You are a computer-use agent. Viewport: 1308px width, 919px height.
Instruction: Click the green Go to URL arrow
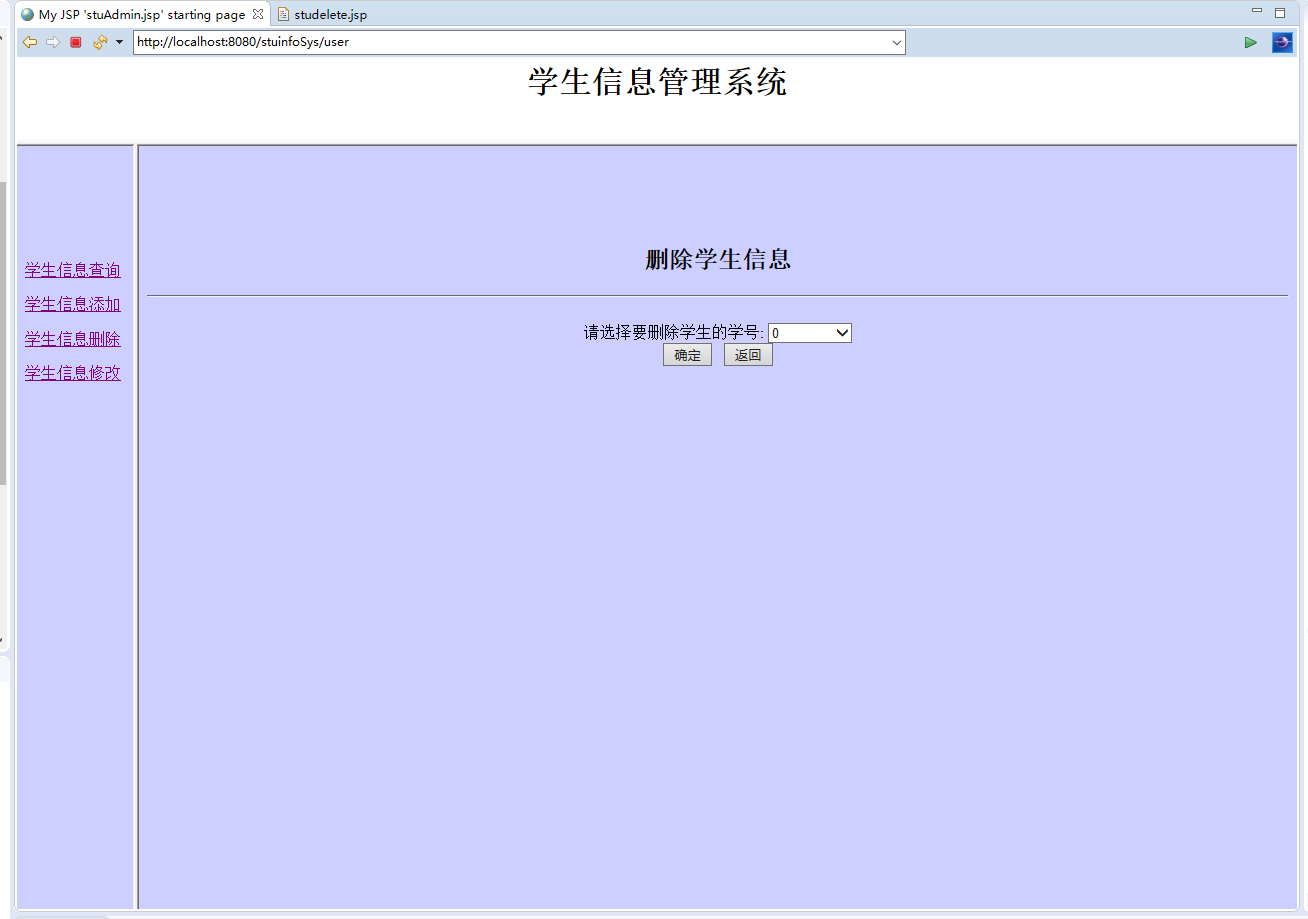pyautogui.click(x=1250, y=42)
